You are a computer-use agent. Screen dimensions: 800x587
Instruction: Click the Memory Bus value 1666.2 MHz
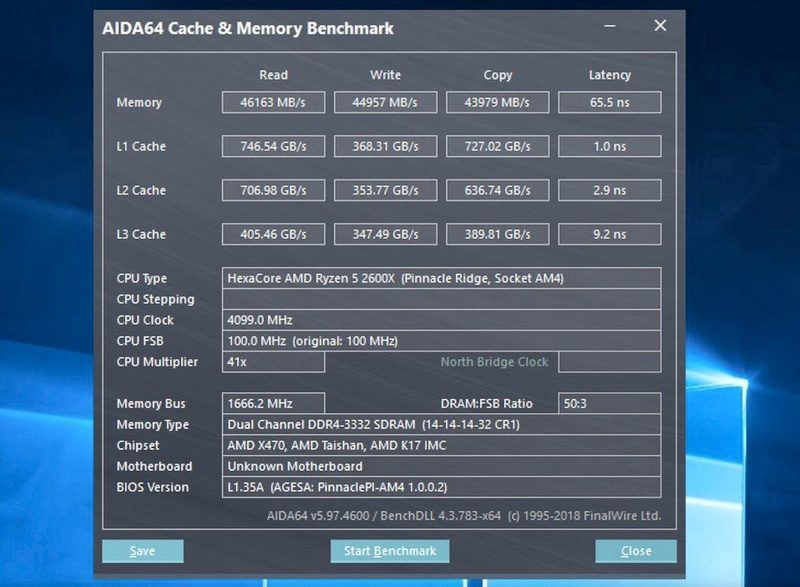[x=273, y=404]
